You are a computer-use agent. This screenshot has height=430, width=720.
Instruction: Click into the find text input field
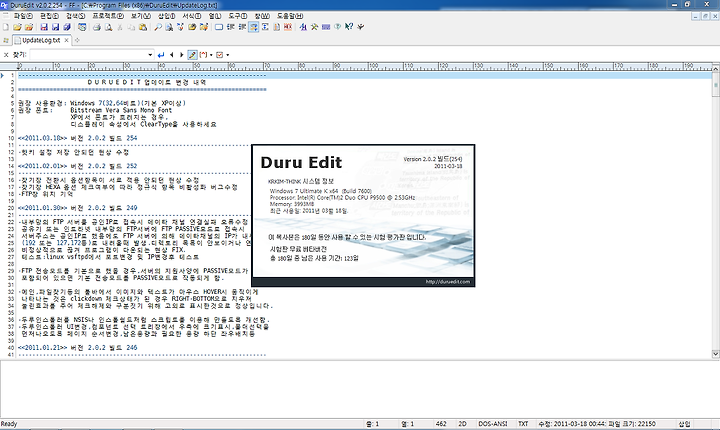coord(88,55)
